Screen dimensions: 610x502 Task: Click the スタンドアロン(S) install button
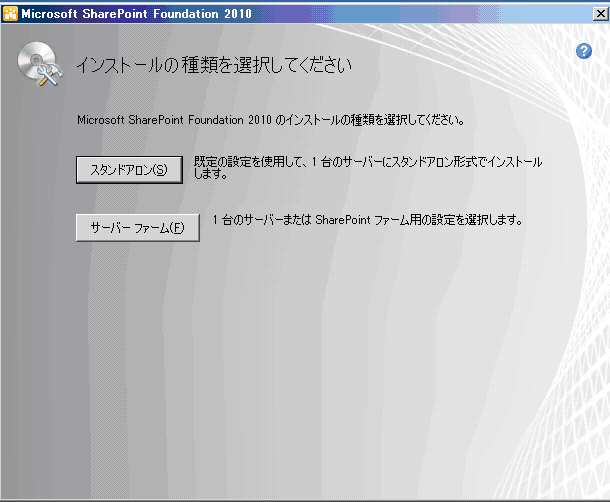[x=129, y=170]
